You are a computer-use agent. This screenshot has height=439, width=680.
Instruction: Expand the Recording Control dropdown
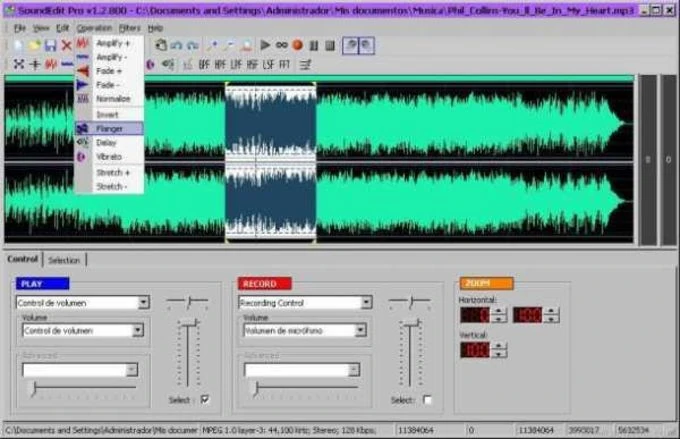(x=366, y=302)
